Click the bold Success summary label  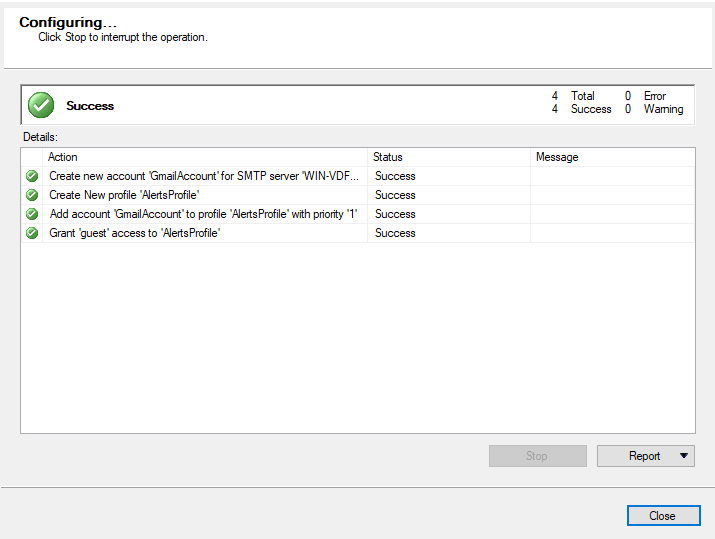tap(90, 106)
